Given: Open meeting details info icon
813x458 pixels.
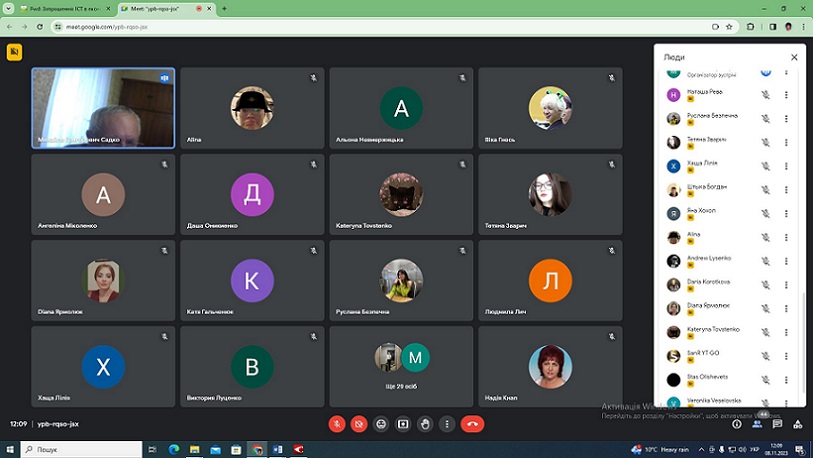Looking at the screenshot, I should coord(736,424).
